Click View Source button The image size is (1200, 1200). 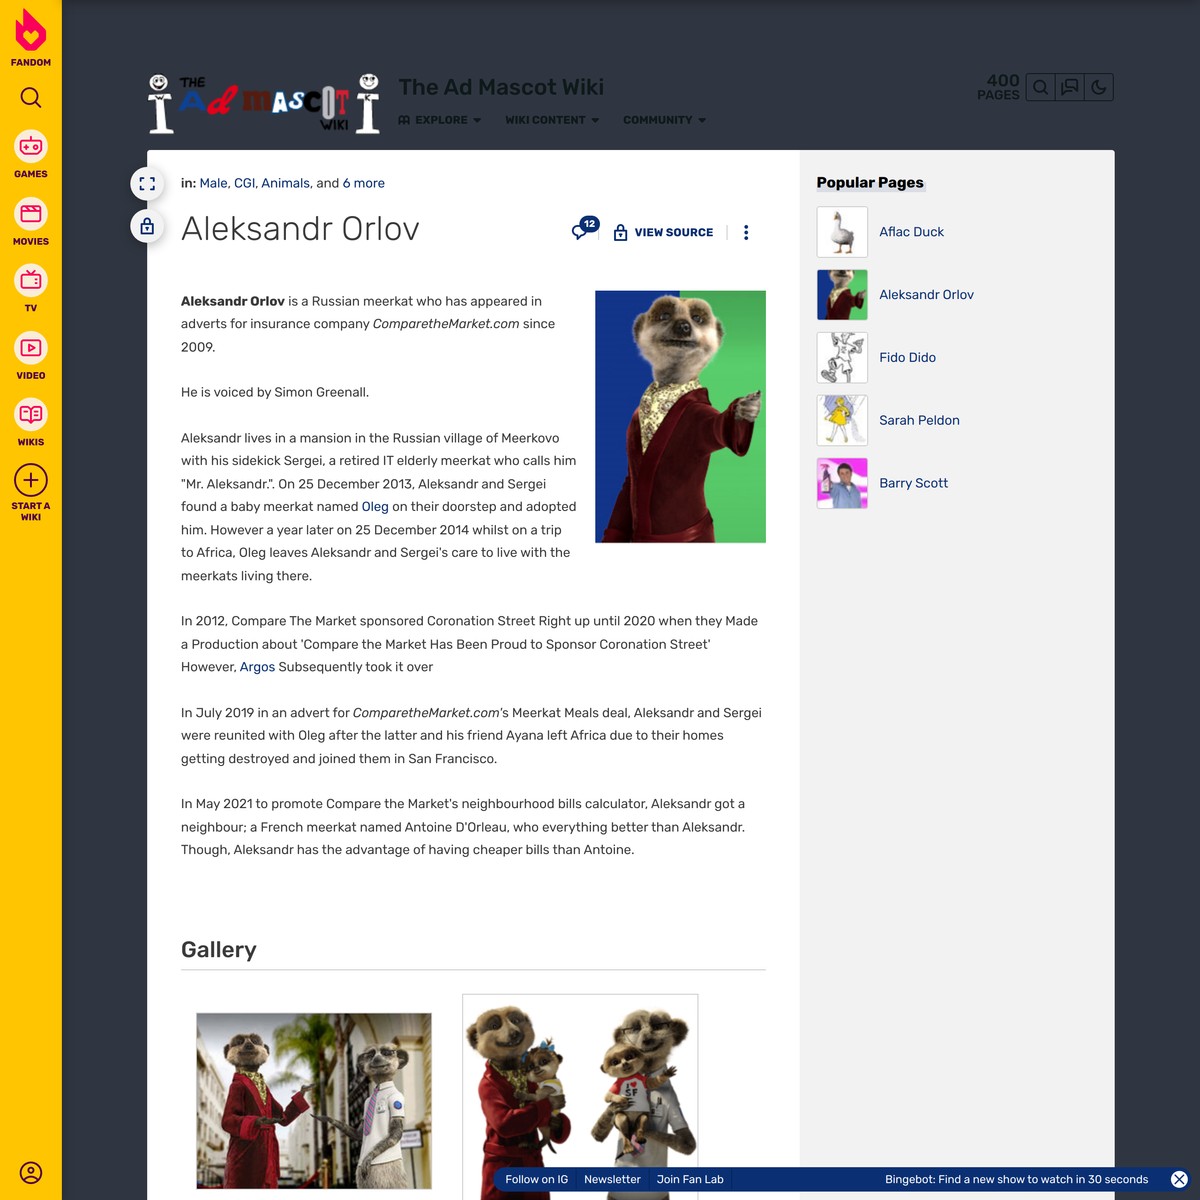tap(664, 232)
